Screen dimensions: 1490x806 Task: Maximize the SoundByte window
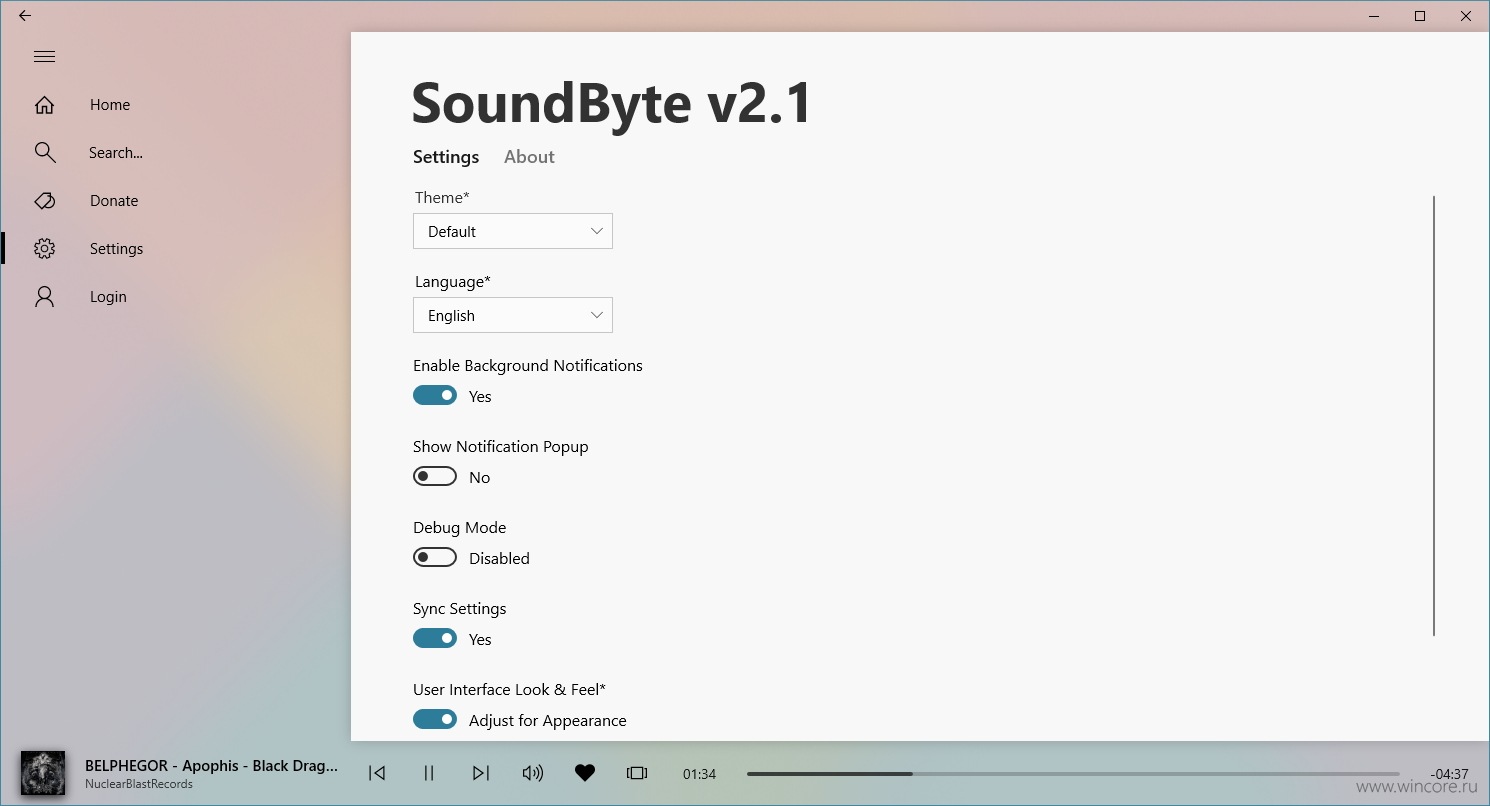pyautogui.click(x=1420, y=16)
